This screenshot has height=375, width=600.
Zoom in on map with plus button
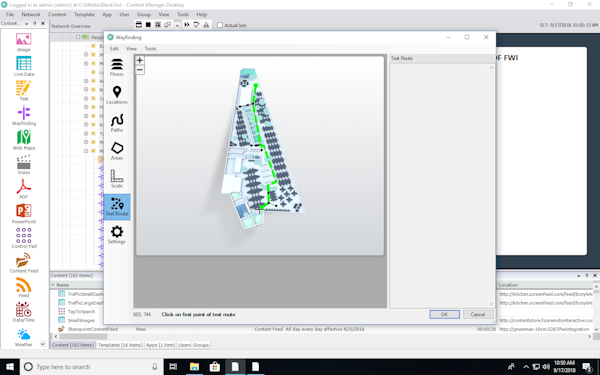point(140,60)
